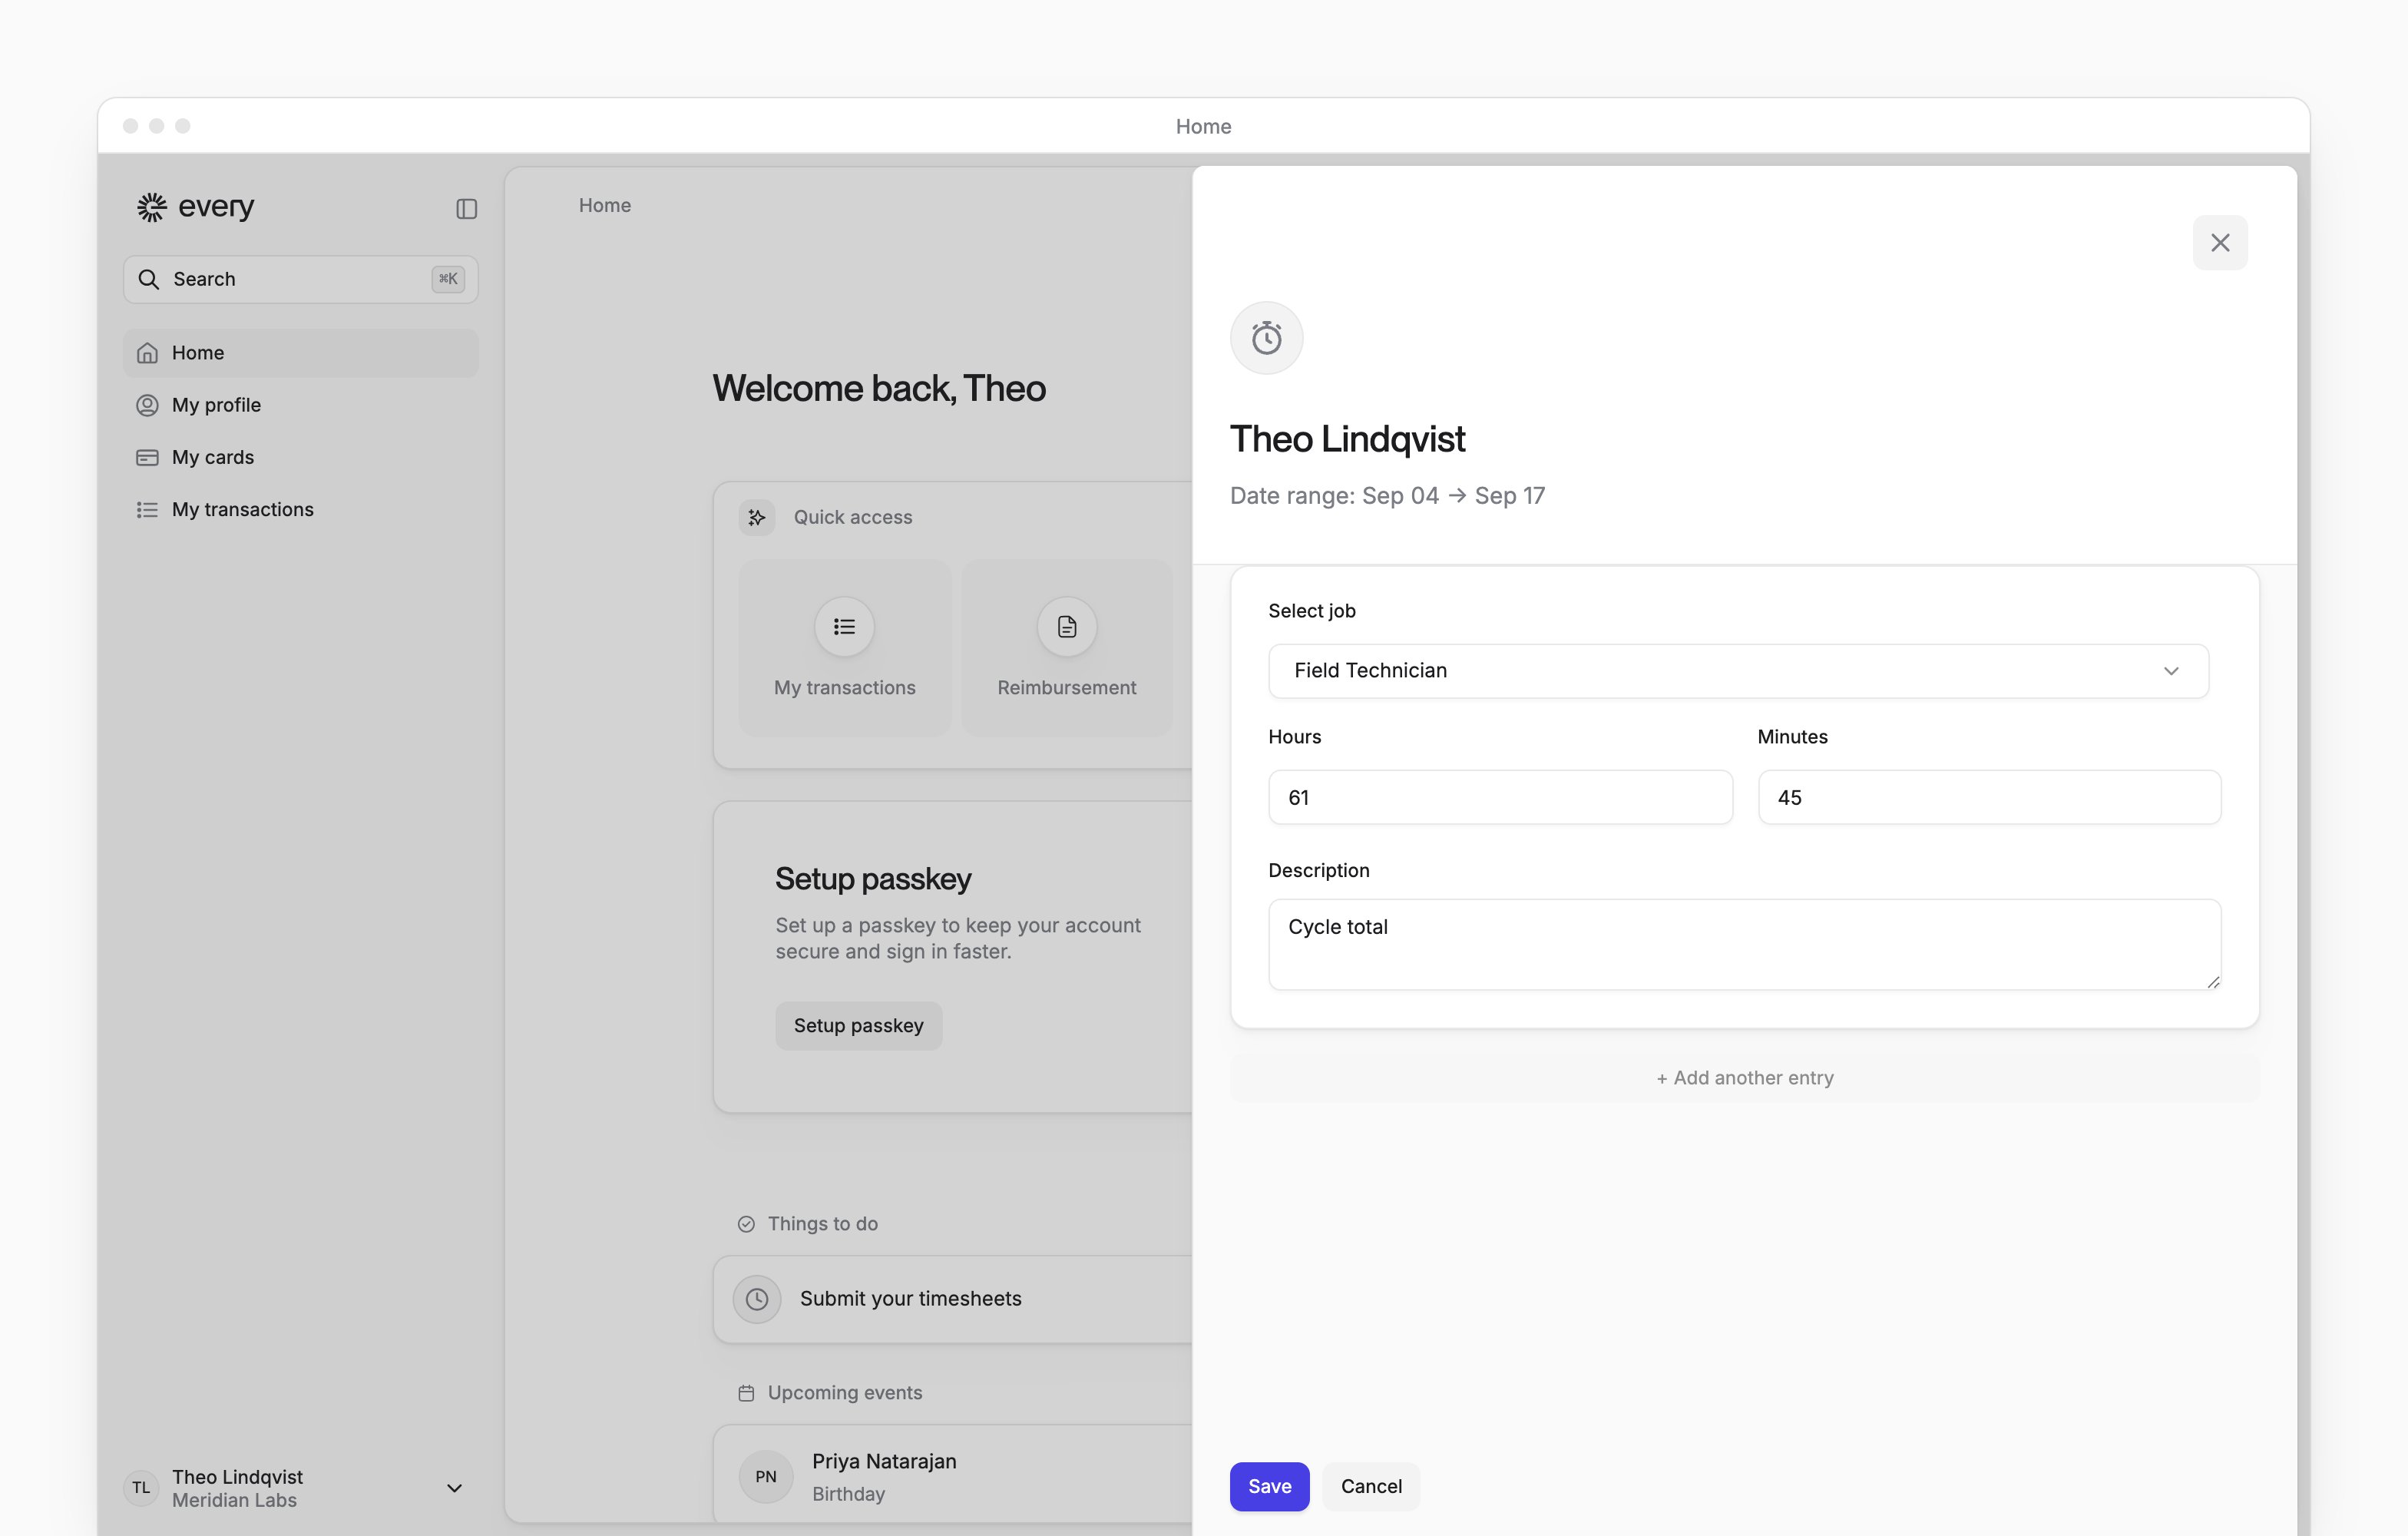
Task: Click the My transactions quick access icon
Action: pos(844,627)
